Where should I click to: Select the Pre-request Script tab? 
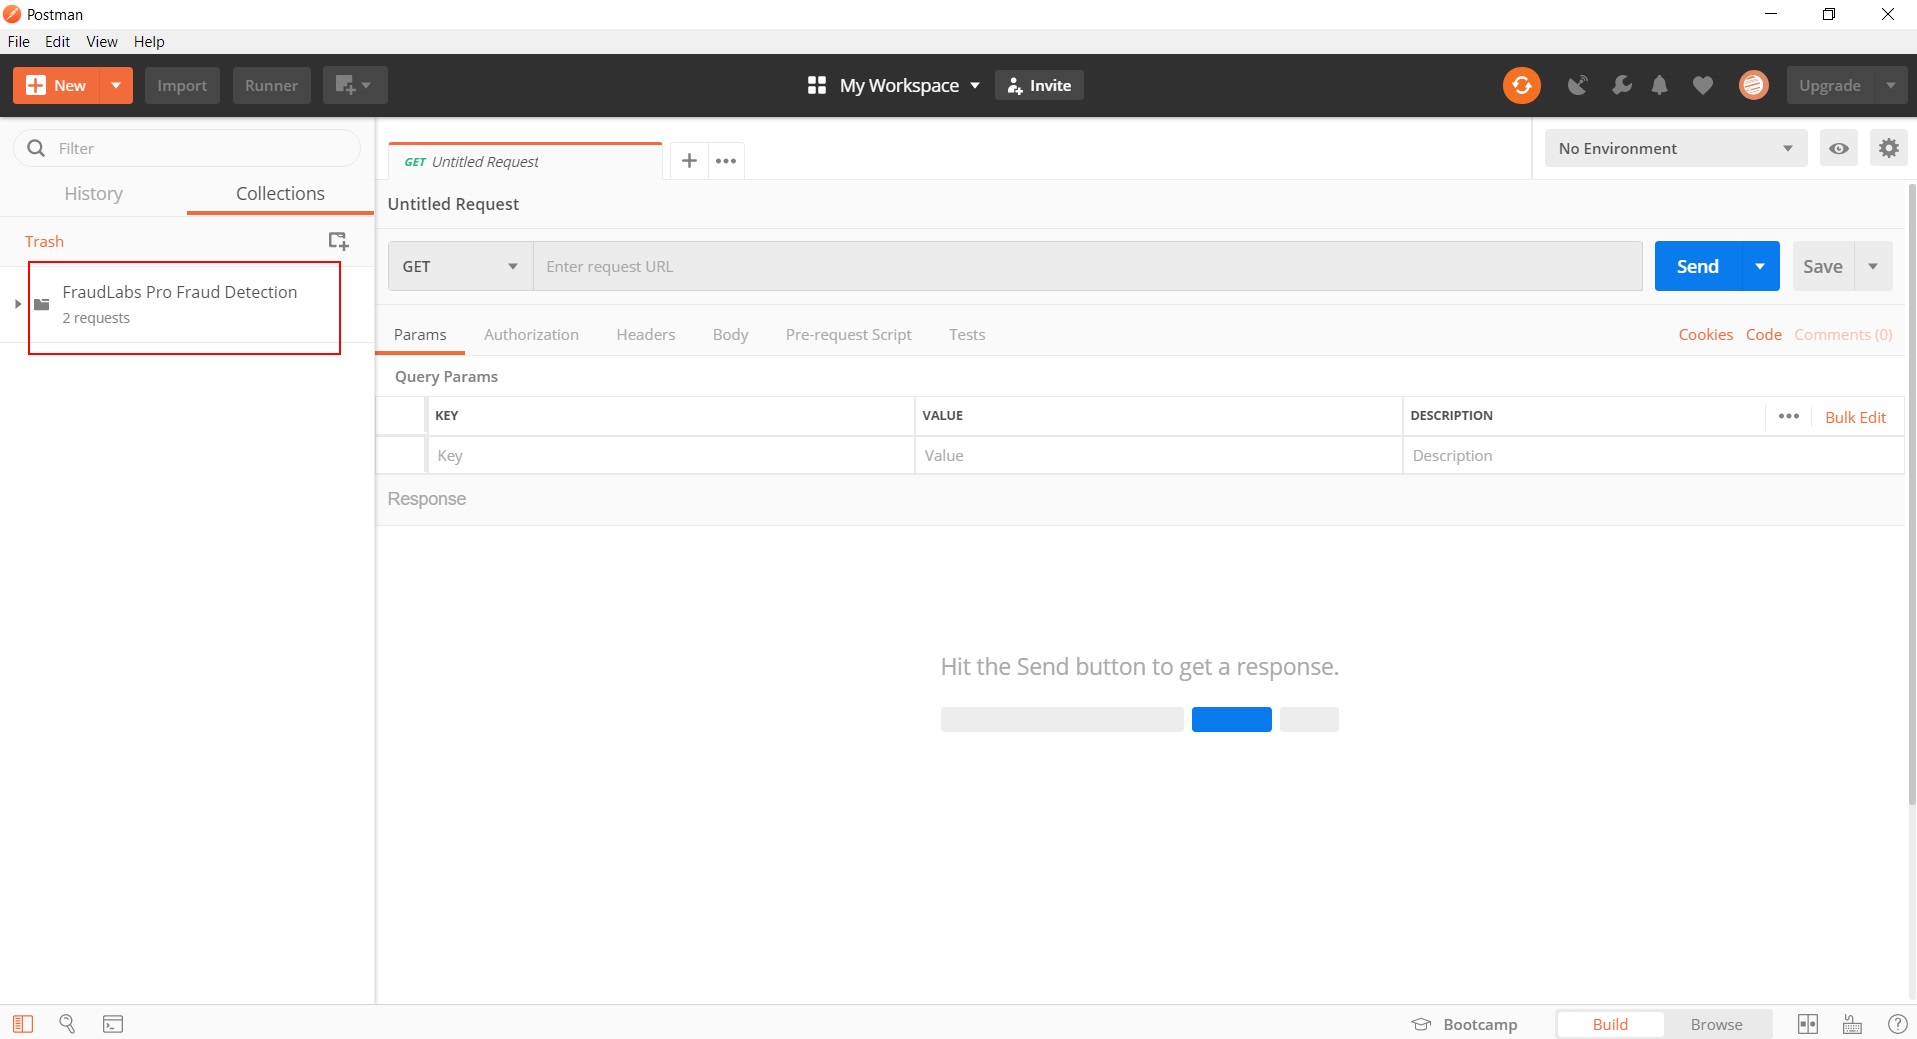point(848,334)
